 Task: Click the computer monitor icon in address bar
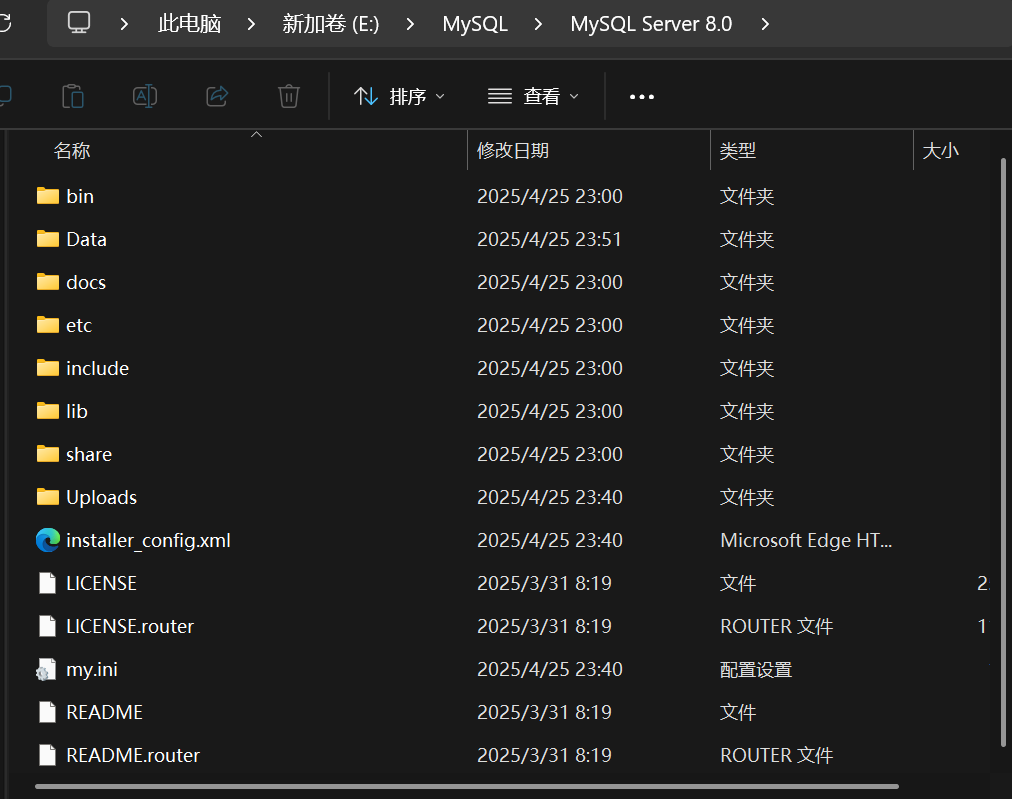(x=79, y=23)
